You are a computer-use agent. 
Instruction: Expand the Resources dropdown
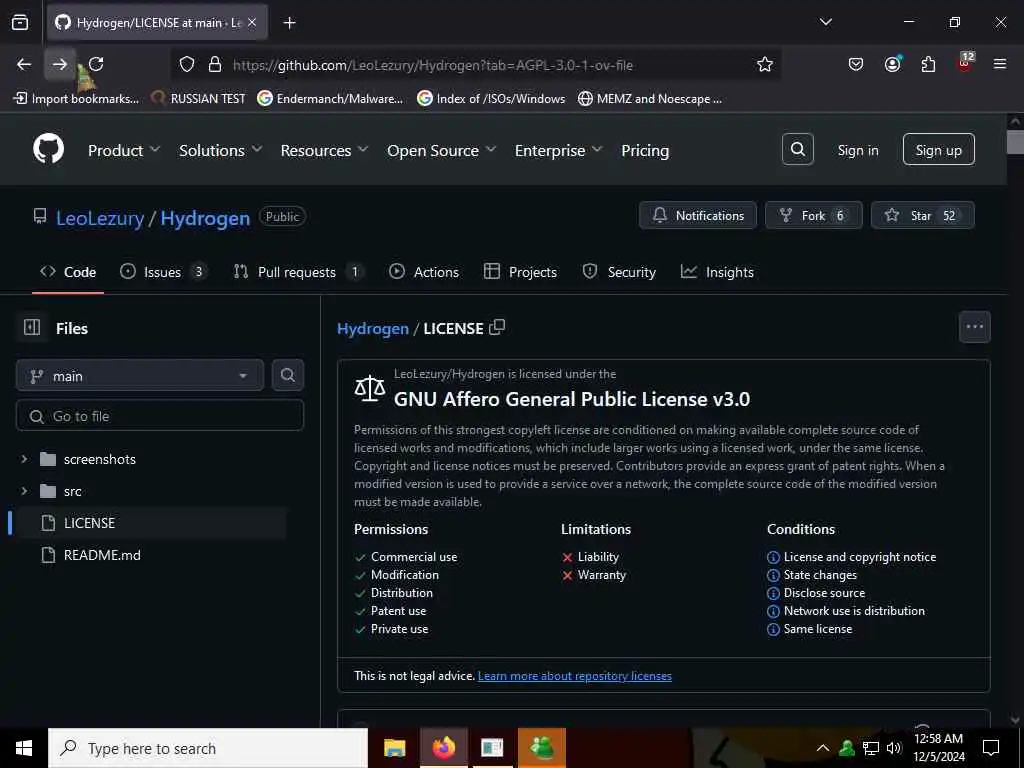(x=324, y=150)
